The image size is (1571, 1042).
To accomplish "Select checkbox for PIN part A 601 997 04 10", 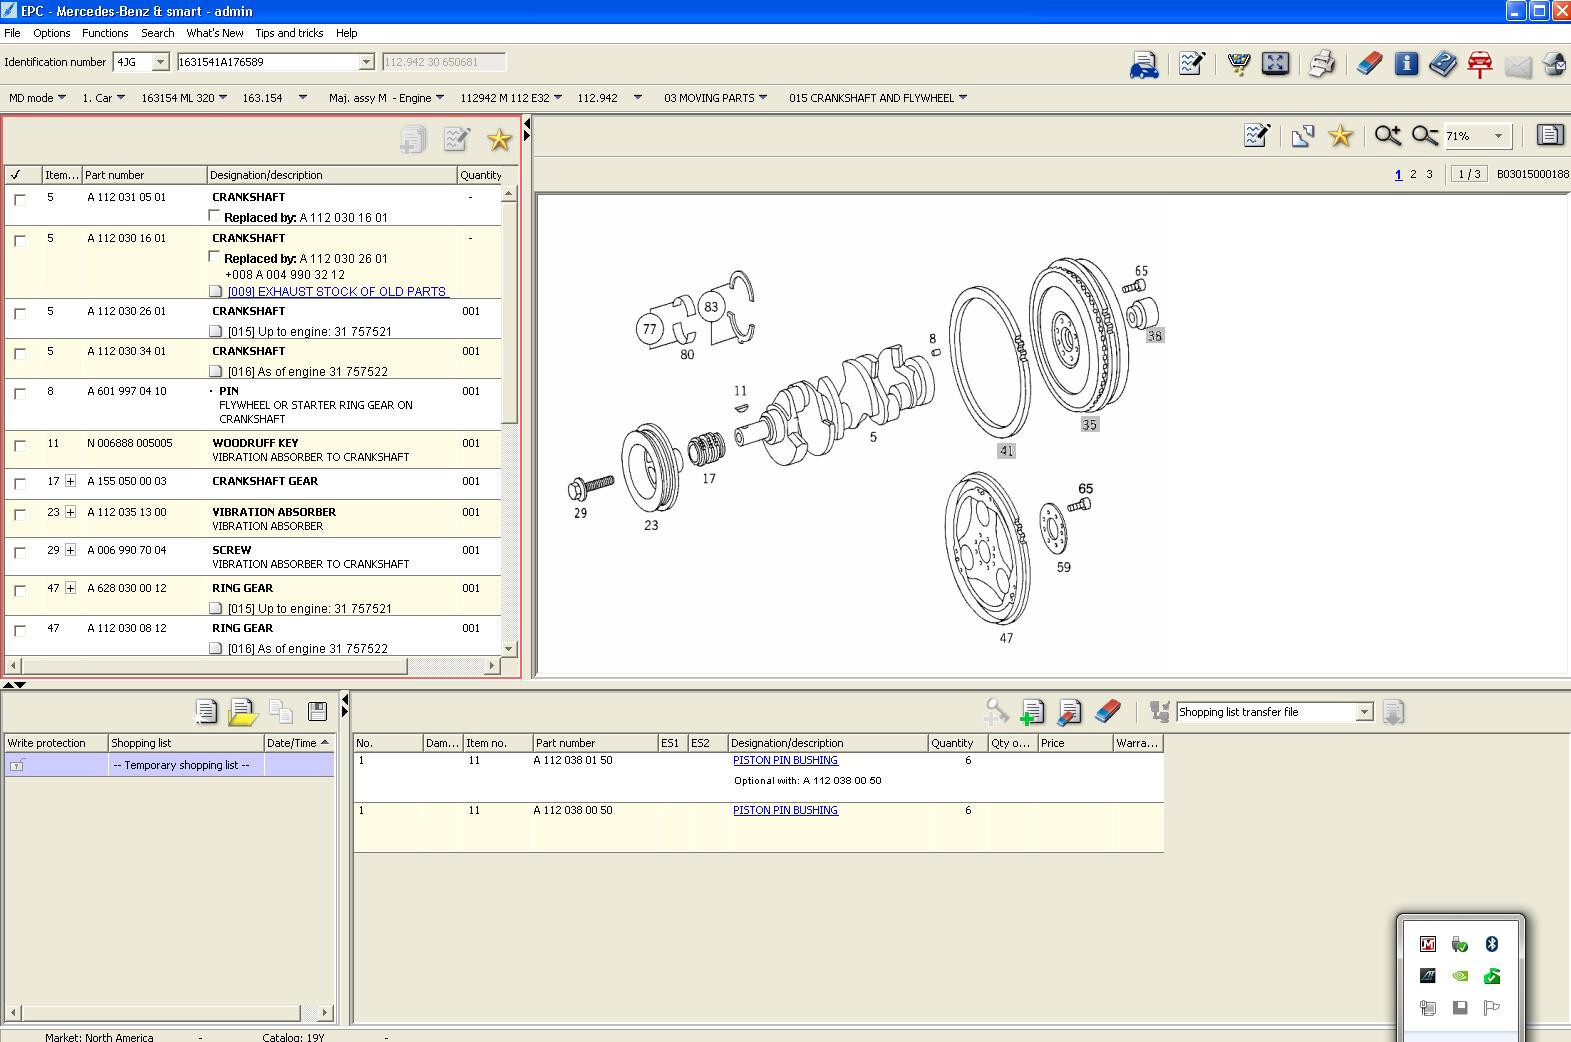I will (20, 393).
